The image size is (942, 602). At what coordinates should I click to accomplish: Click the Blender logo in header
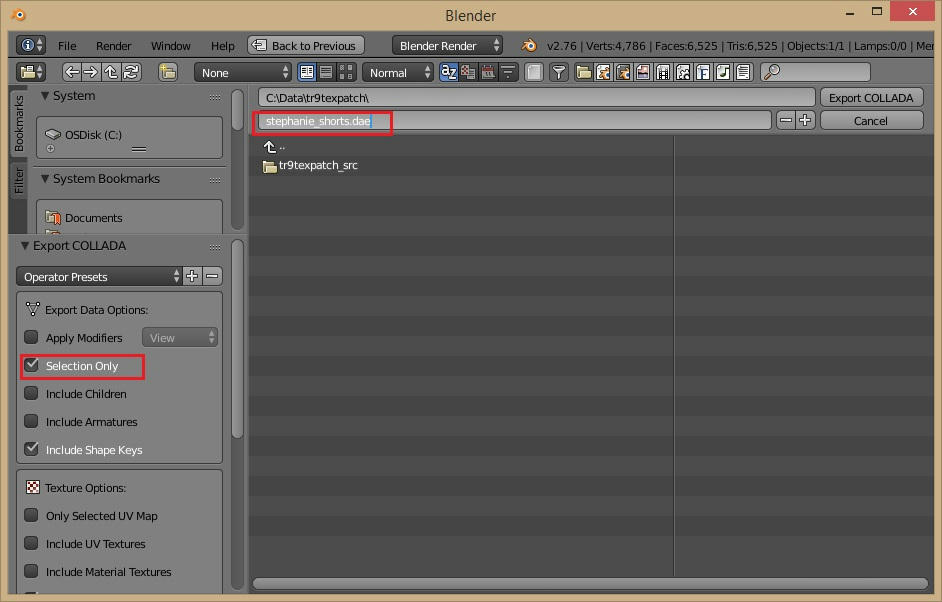click(529, 45)
